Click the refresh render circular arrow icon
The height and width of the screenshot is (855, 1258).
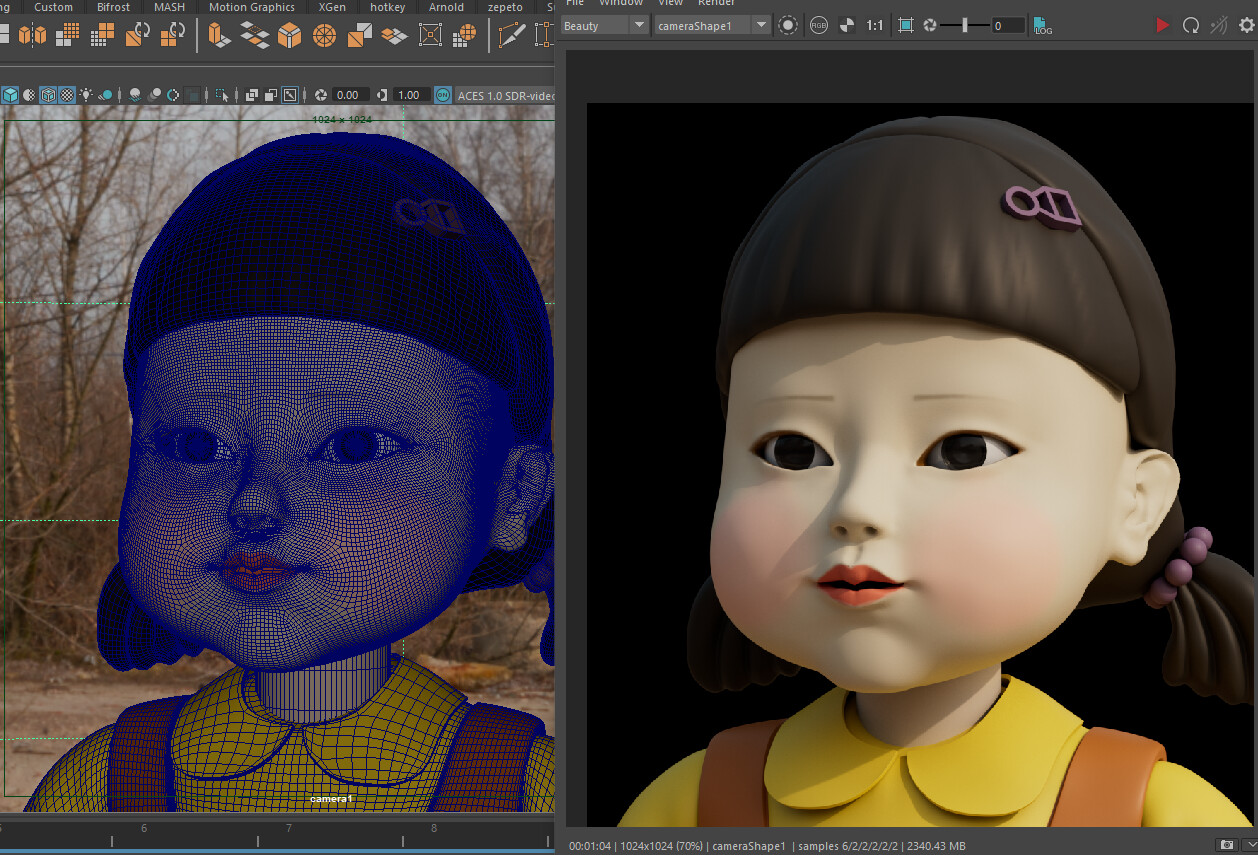click(x=1191, y=25)
